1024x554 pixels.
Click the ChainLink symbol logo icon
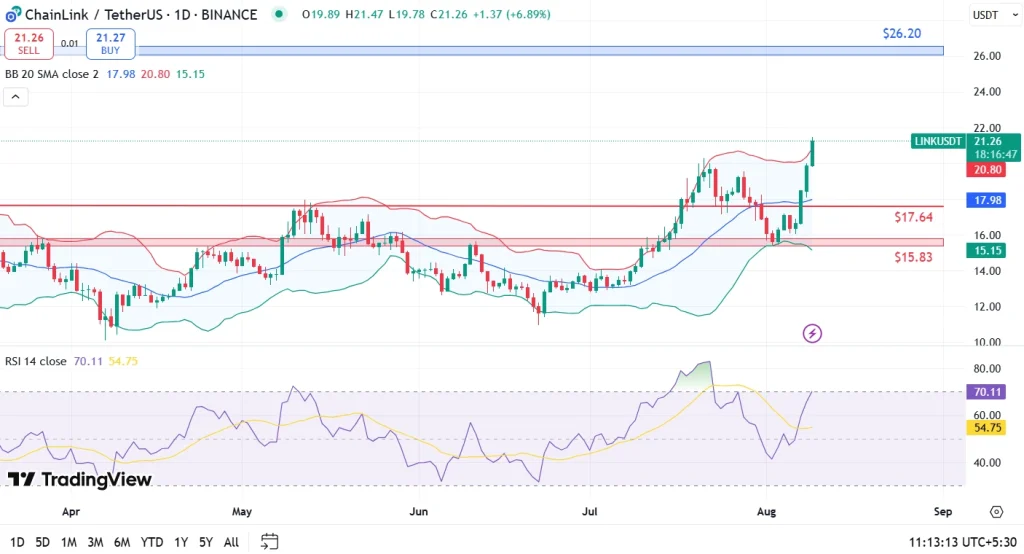(x=11, y=15)
